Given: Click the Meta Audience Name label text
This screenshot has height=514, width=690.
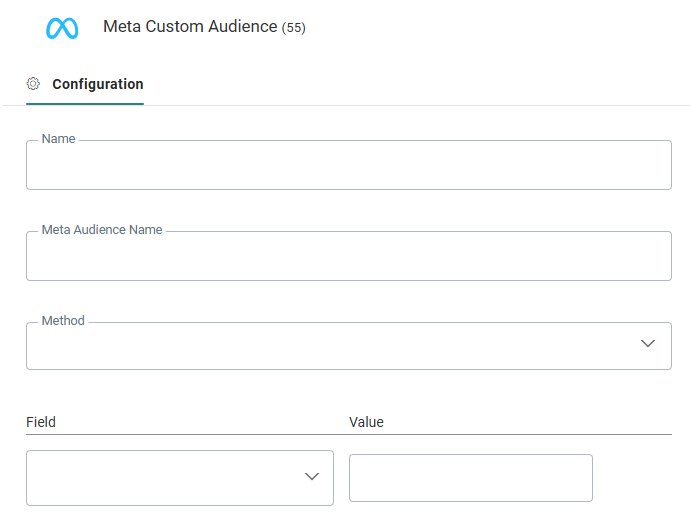Looking at the screenshot, I should click(x=101, y=230).
